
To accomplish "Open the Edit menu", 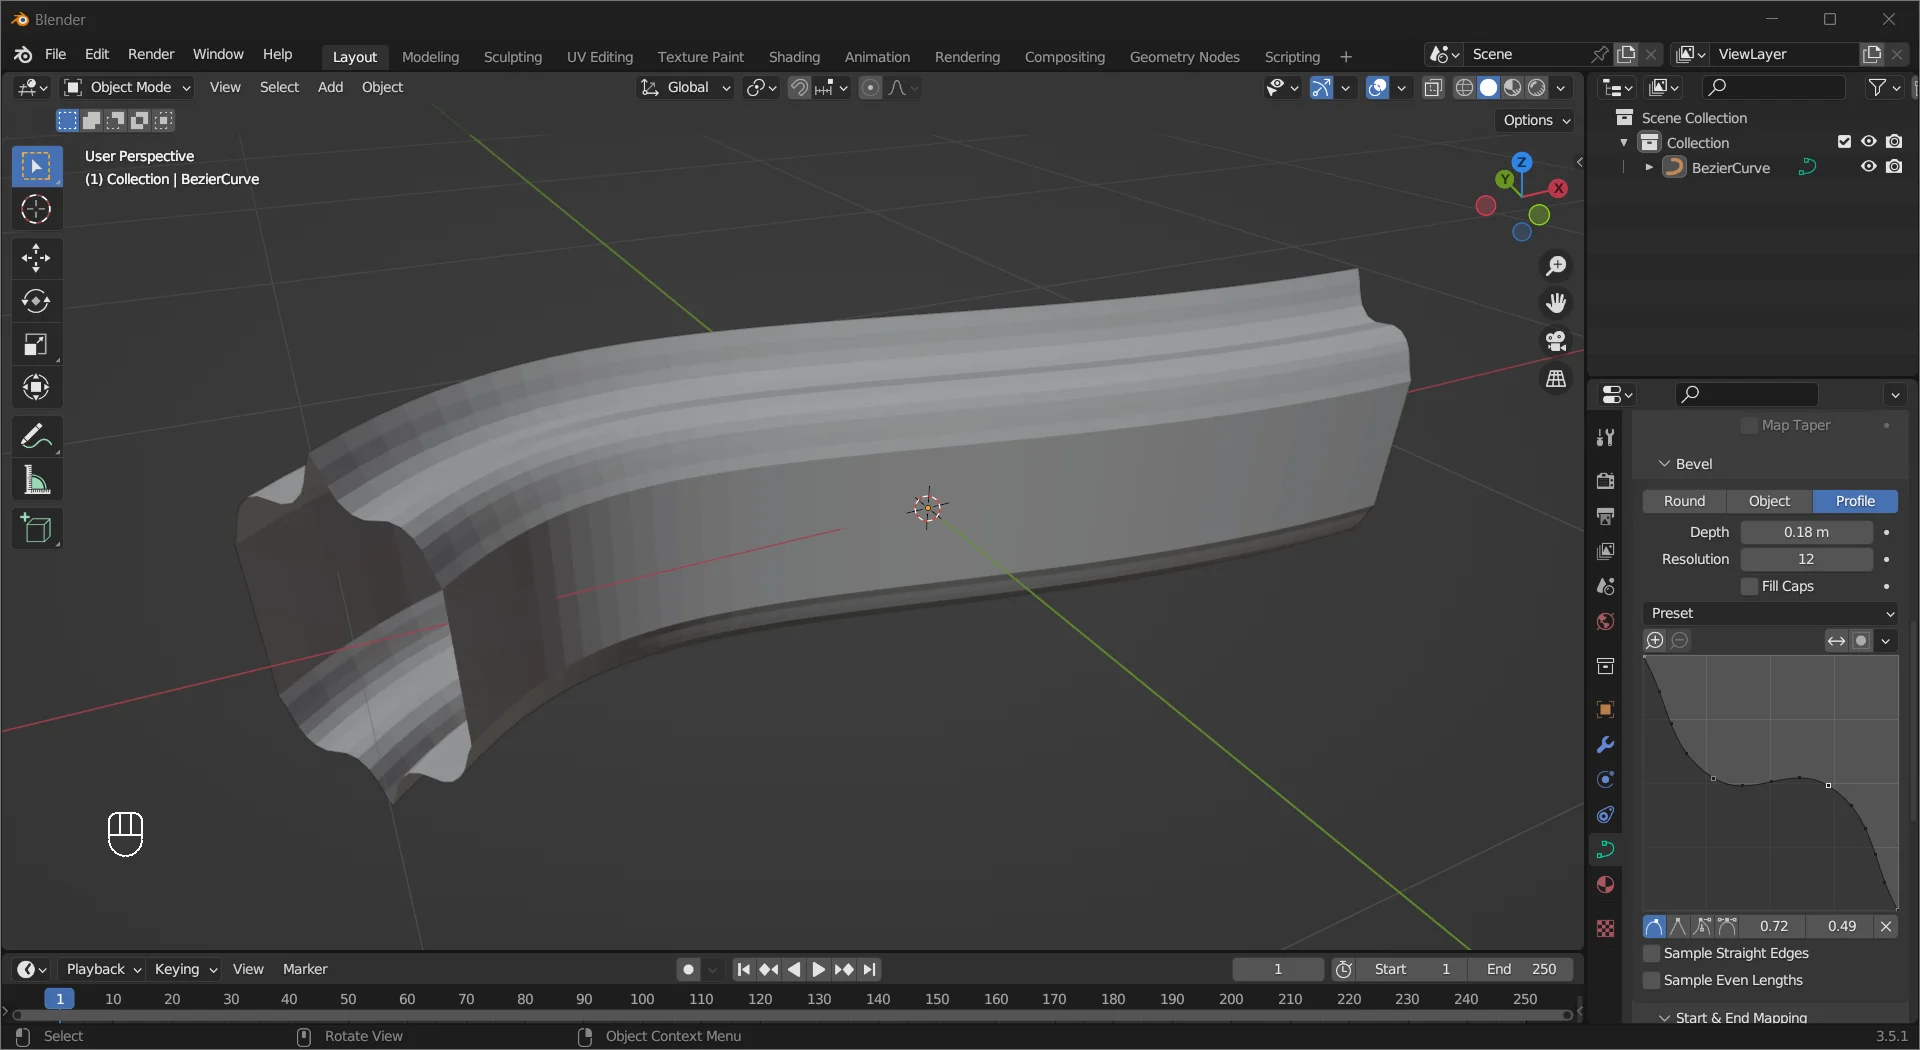I will click(96, 54).
